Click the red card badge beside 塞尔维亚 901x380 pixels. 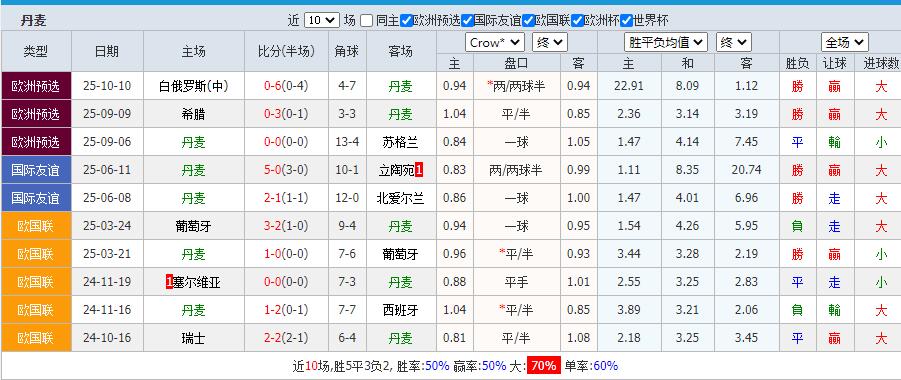pos(169,282)
